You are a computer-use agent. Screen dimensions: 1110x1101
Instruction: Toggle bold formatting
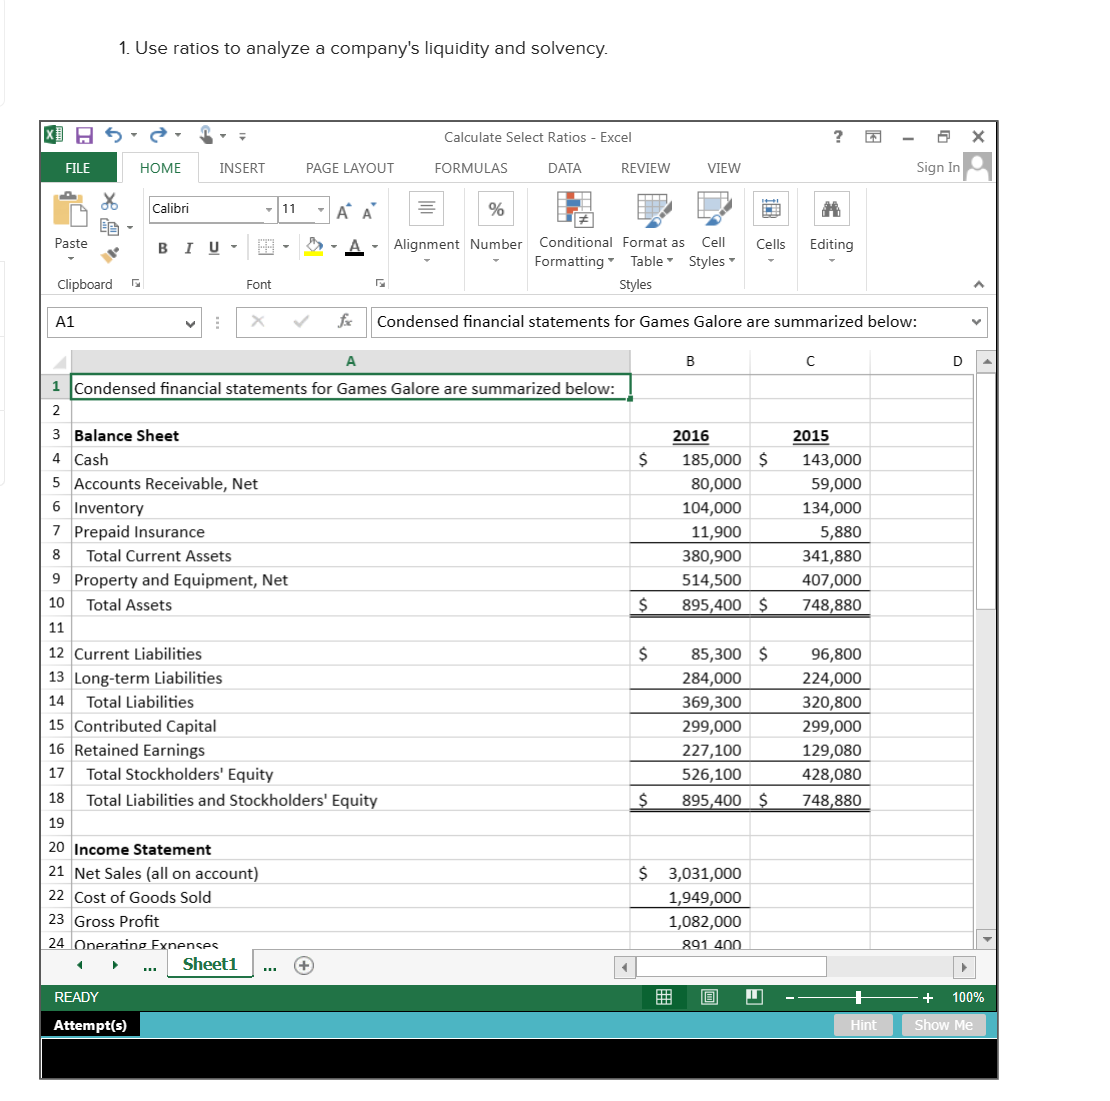pos(162,247)
